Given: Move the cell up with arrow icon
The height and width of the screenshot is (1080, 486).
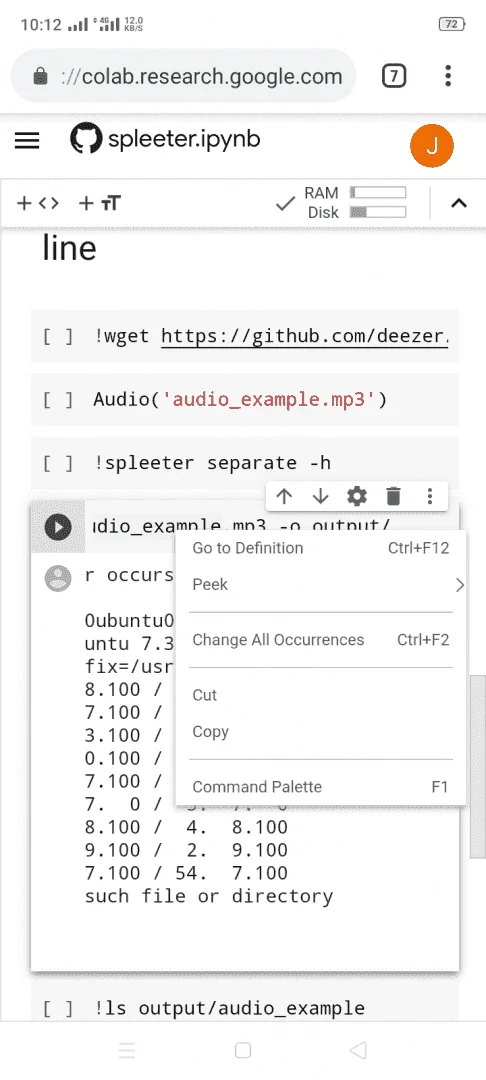Looking at the screenshot, I should coord(284,496).
